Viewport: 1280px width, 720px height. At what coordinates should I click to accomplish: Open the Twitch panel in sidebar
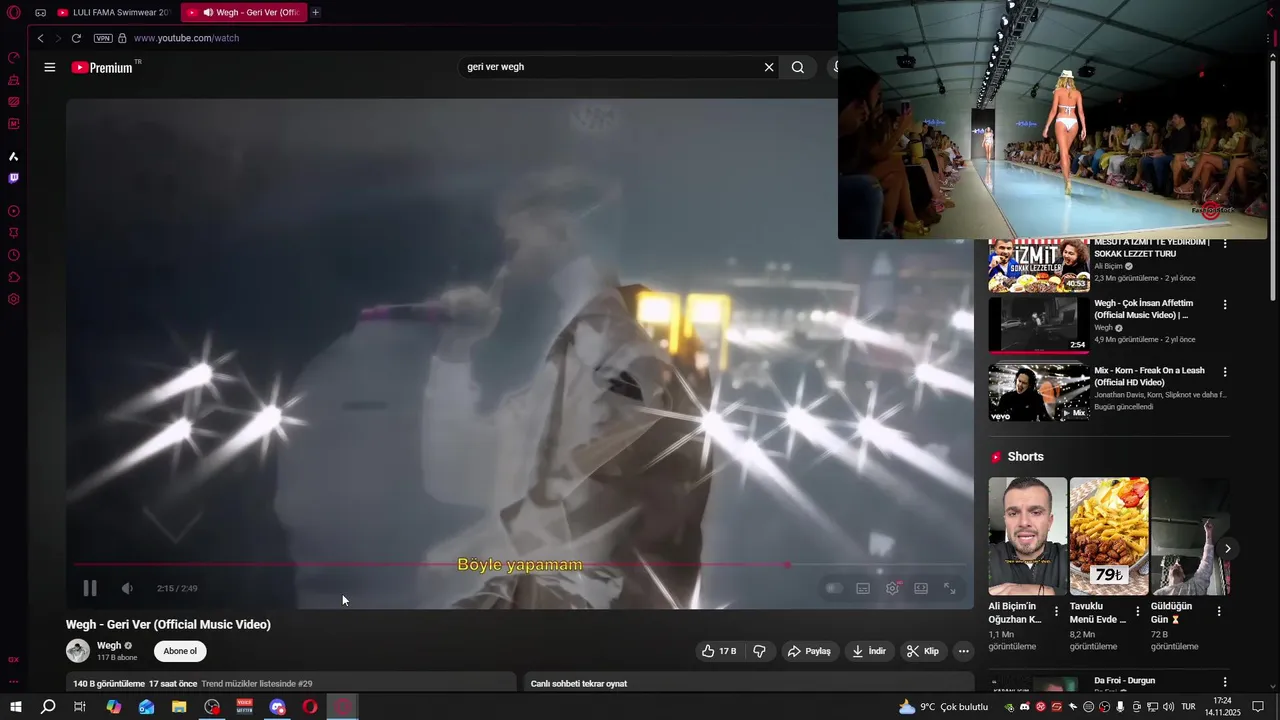coord(14,178)
